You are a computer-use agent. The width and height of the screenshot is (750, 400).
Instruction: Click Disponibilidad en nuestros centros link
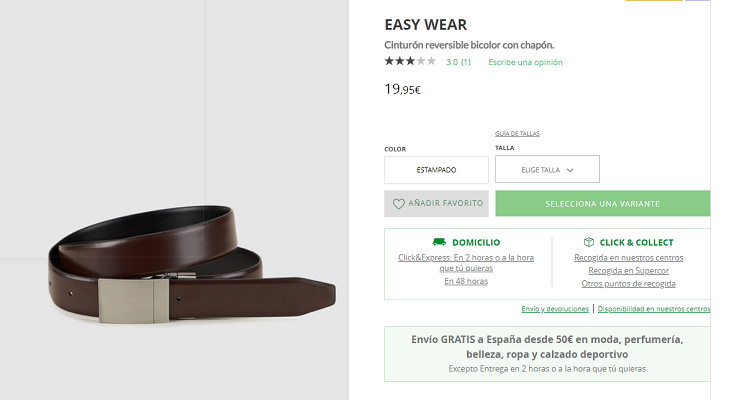coord(653,309)
